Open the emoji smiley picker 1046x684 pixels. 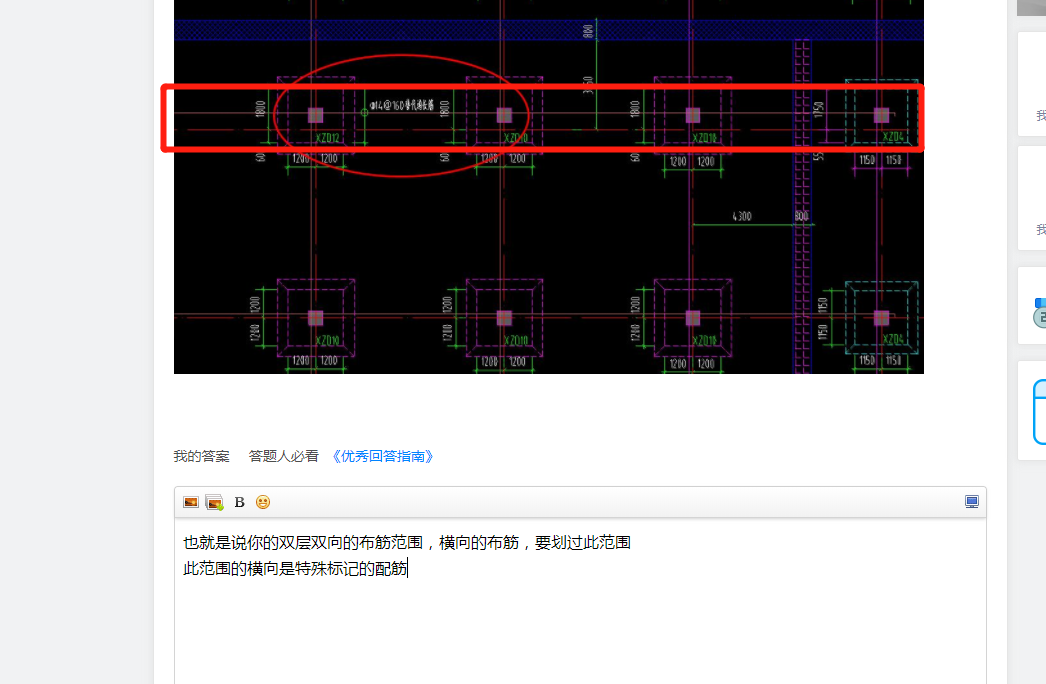click(x=263, y=502)
